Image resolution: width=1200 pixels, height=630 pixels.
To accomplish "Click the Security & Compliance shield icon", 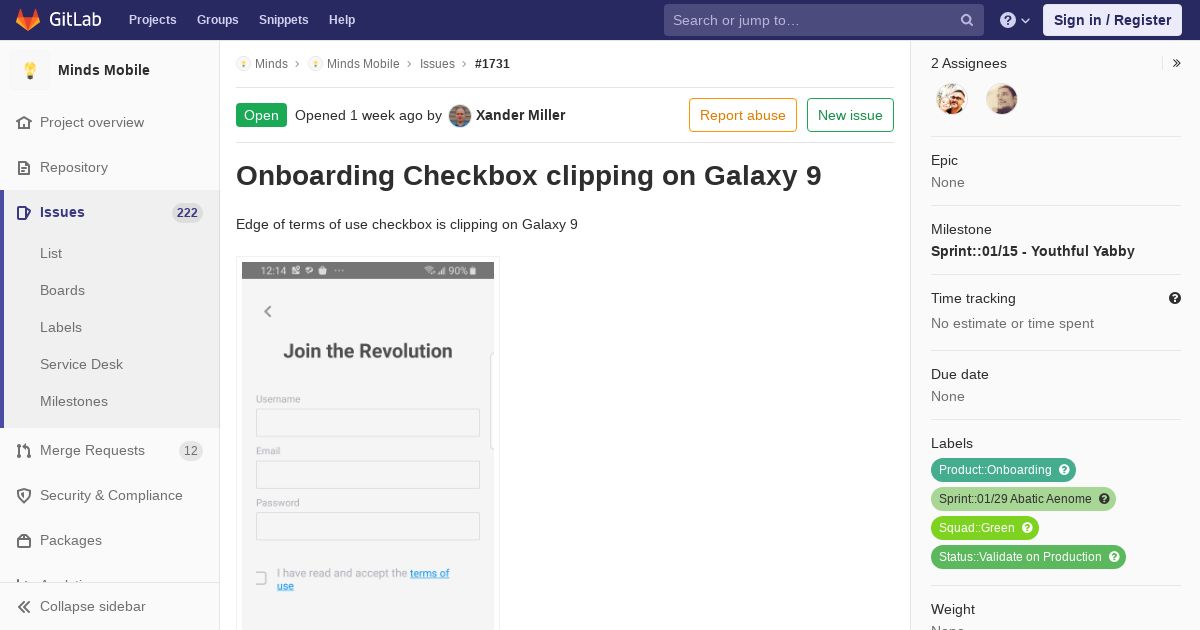I will (x=24, y=495).
